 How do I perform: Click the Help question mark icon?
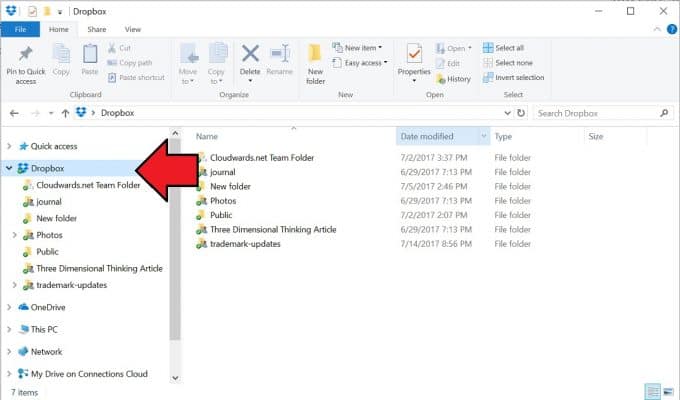[672, 30]
